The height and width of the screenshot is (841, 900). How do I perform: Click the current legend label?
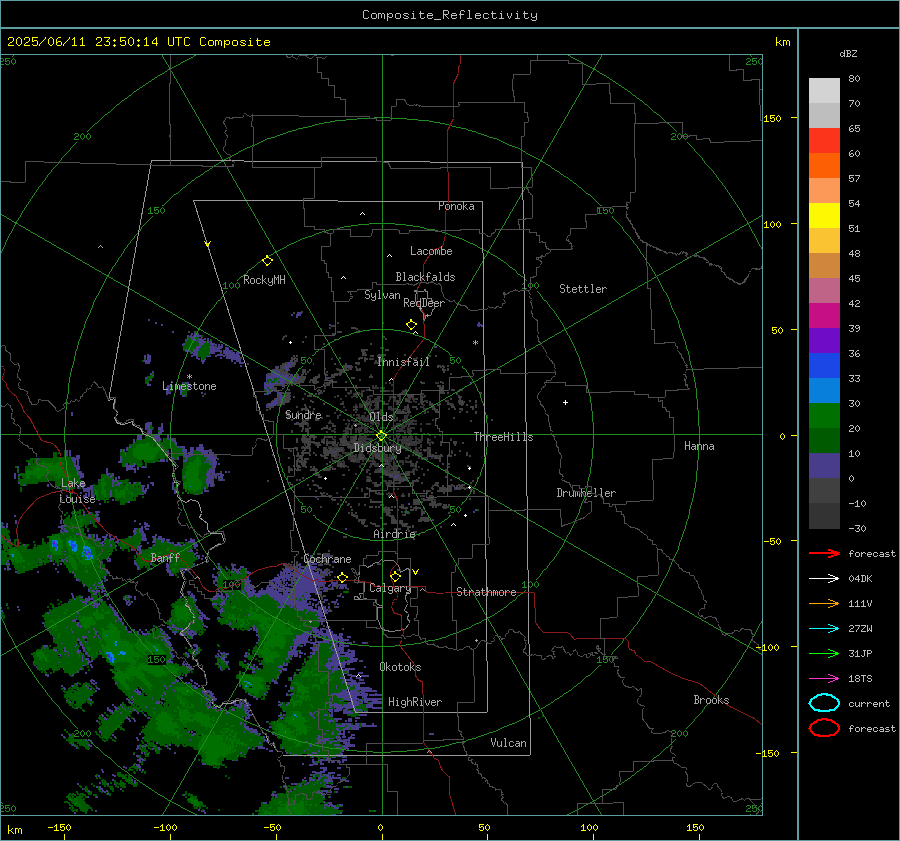point(868,703)
